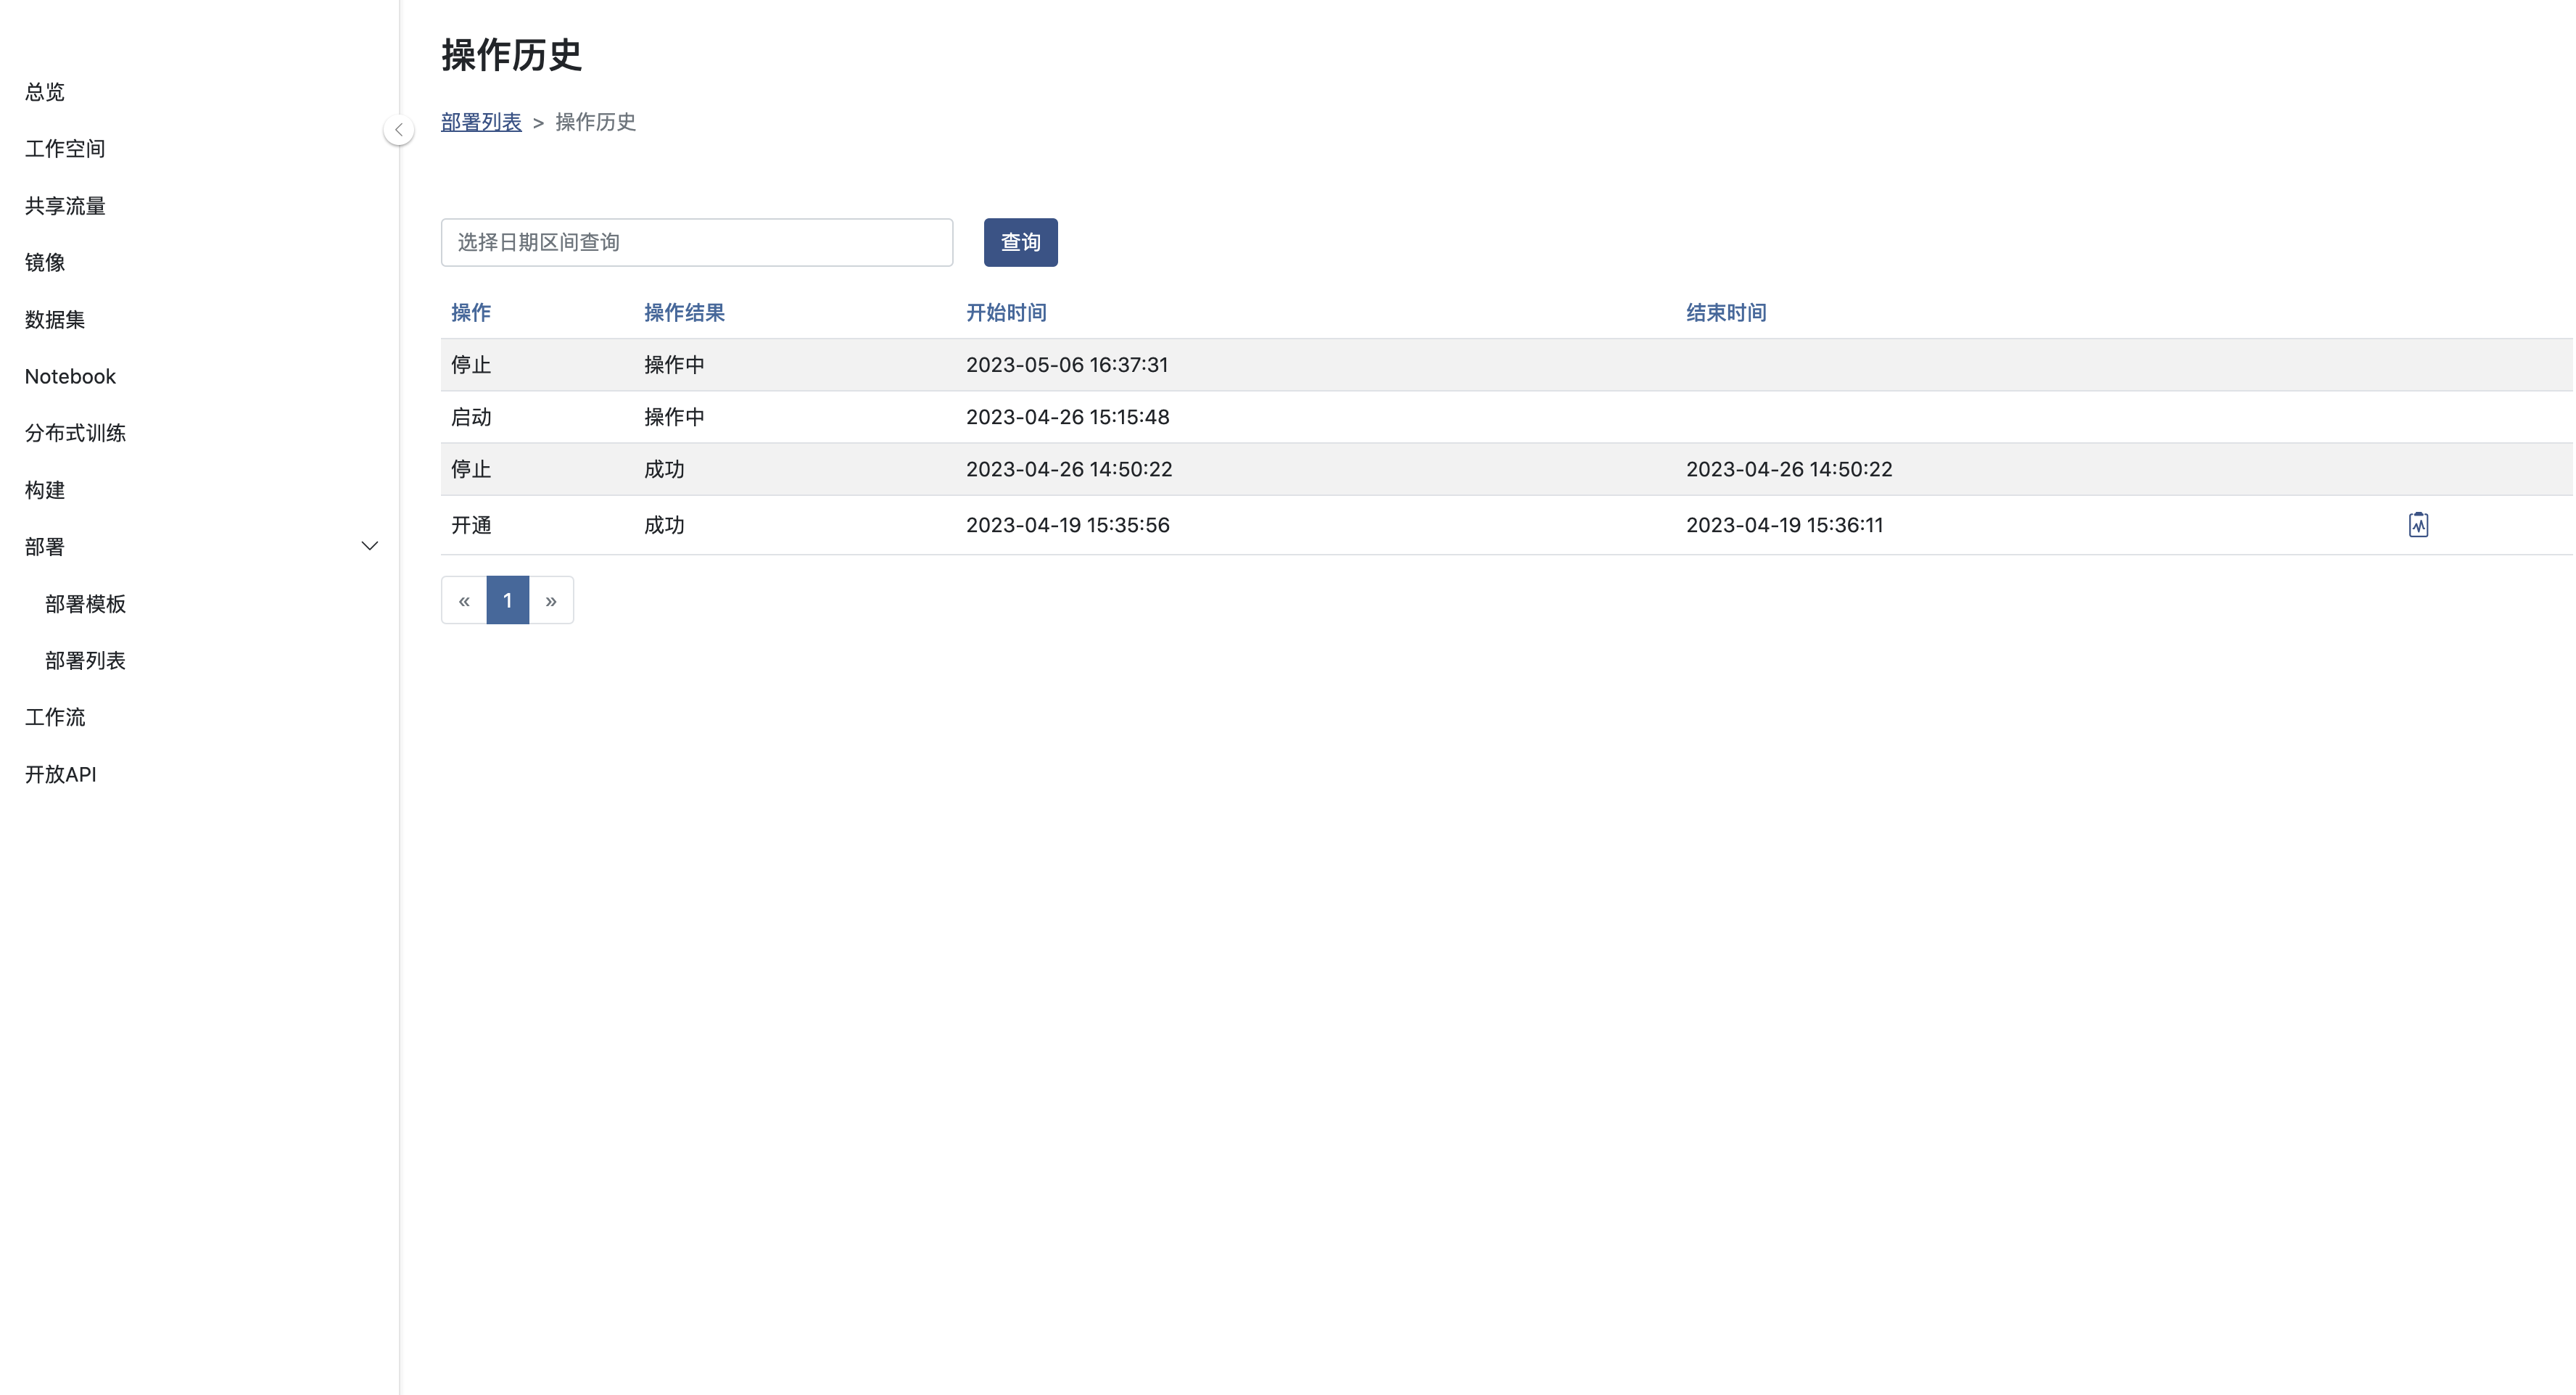The image size is (2576, 1395).
Task: Open 总览 in the sidebar
Action: click(x=45, y=92)
